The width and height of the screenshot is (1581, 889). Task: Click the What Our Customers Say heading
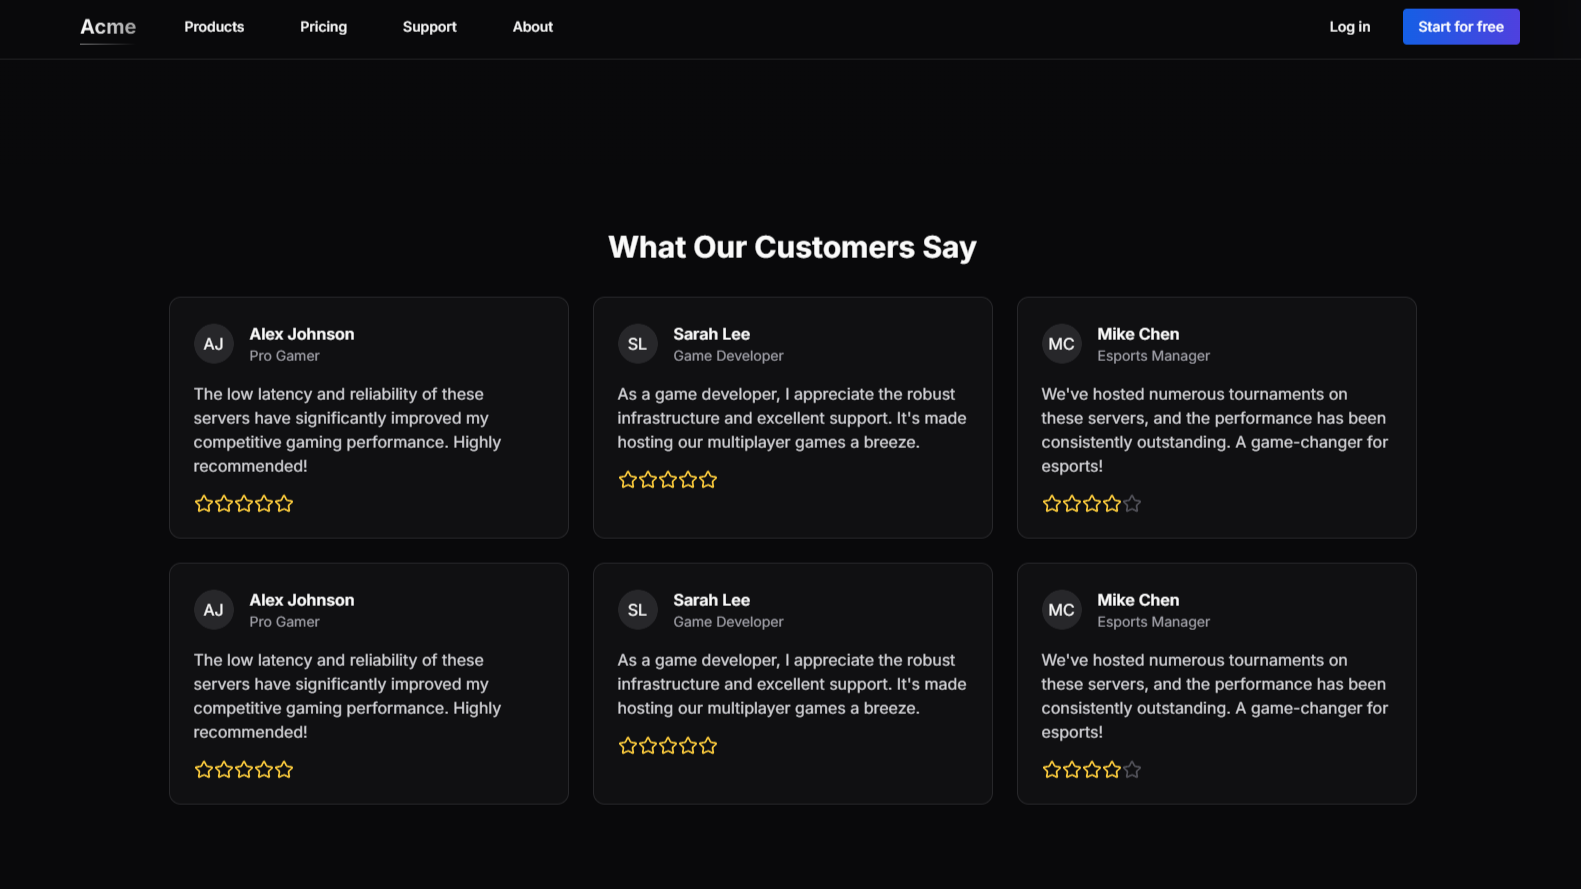tap(792, 247)
